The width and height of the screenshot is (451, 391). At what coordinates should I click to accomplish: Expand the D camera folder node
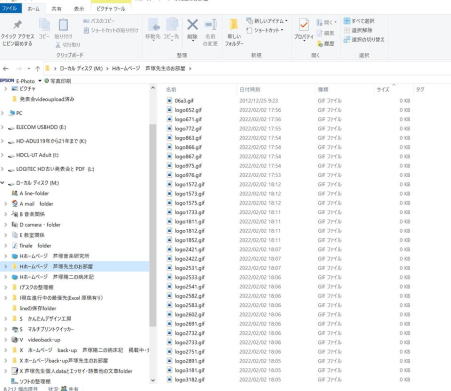coord(6,225)
